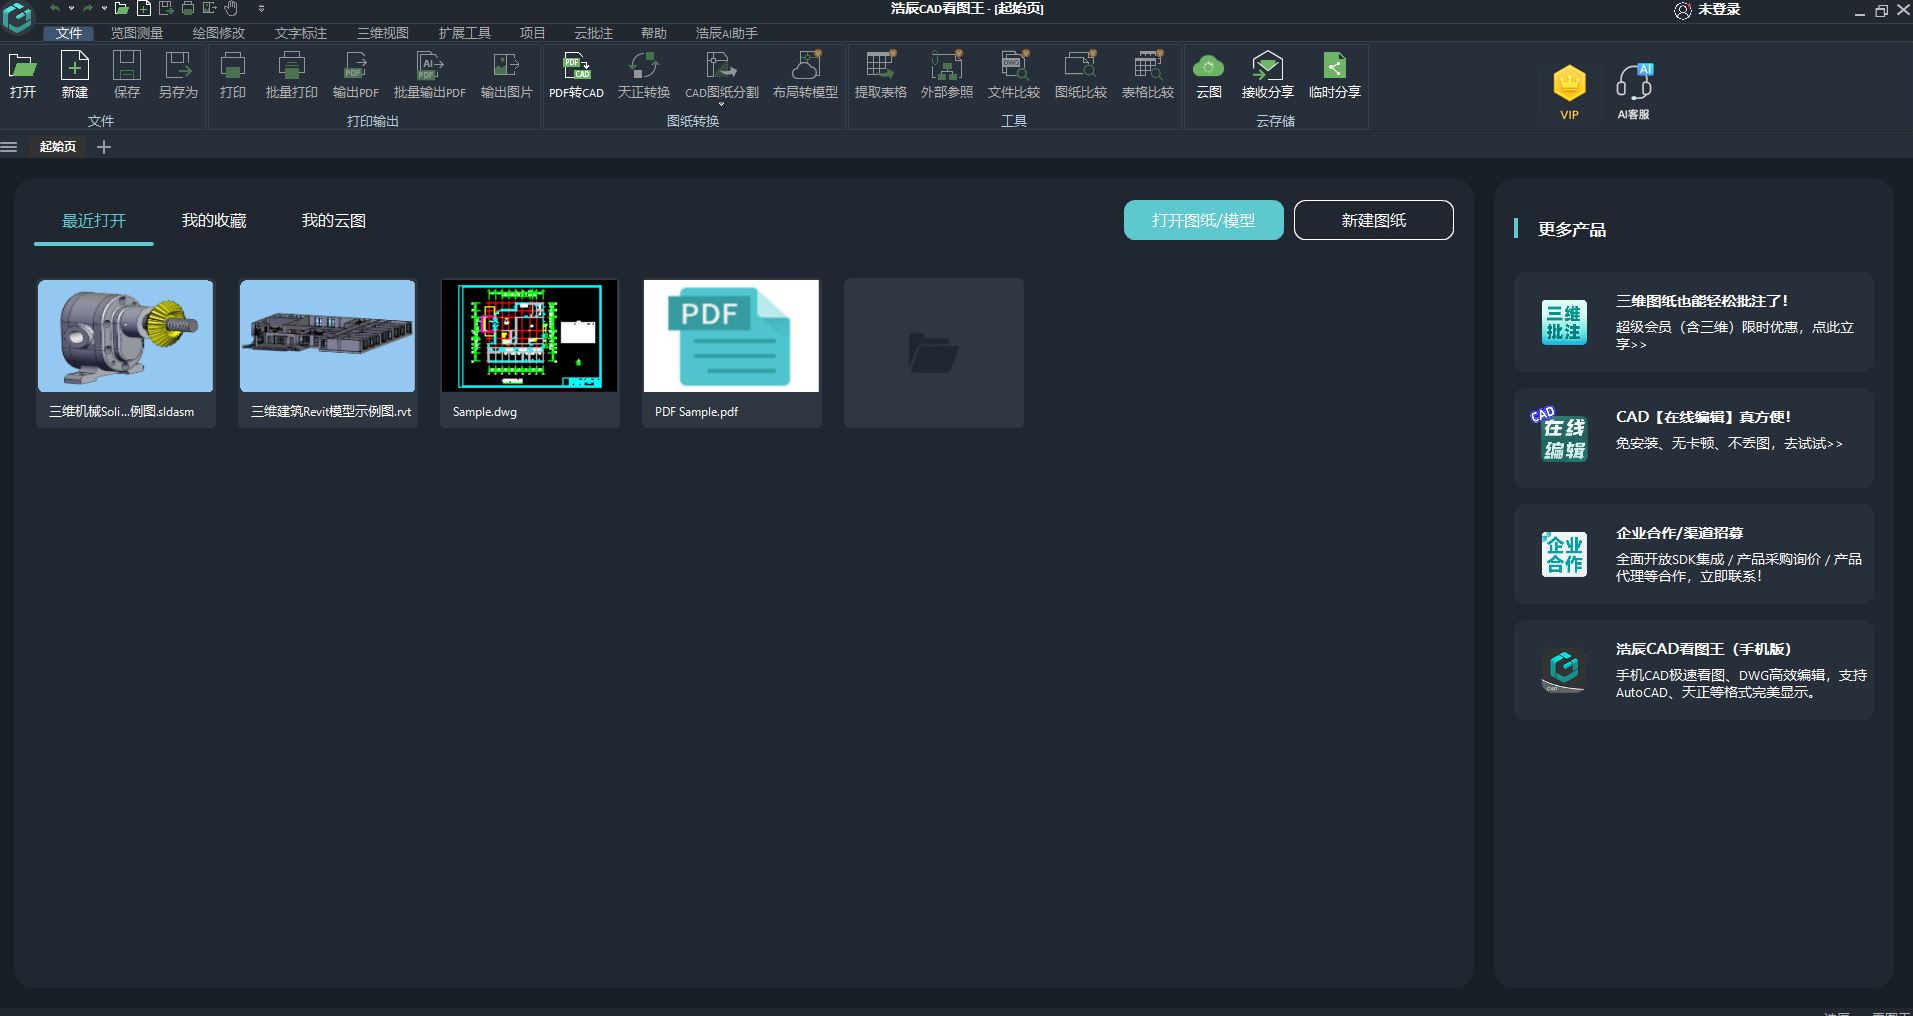Click the 输出图片 export image icon
Viewport: 1913px width, 1016px height.
(506, 75)
